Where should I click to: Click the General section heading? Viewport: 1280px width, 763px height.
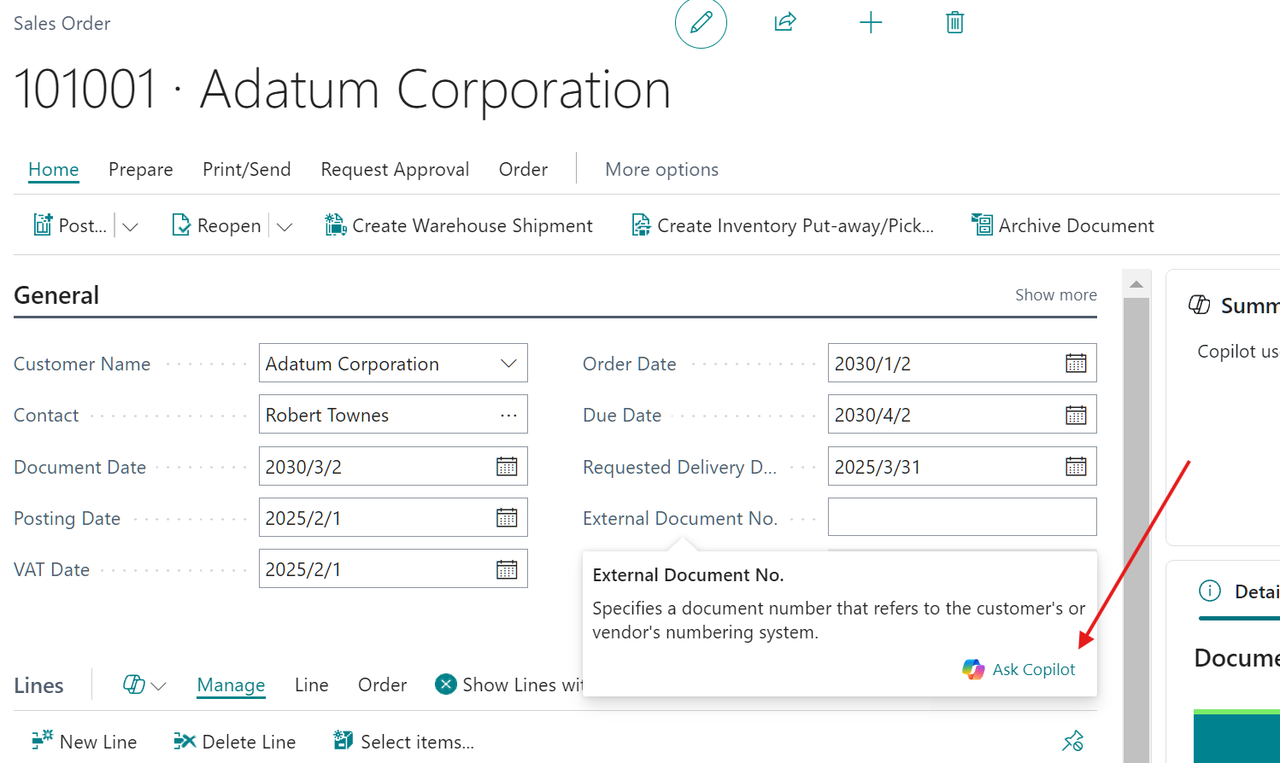tap(56, 295)
